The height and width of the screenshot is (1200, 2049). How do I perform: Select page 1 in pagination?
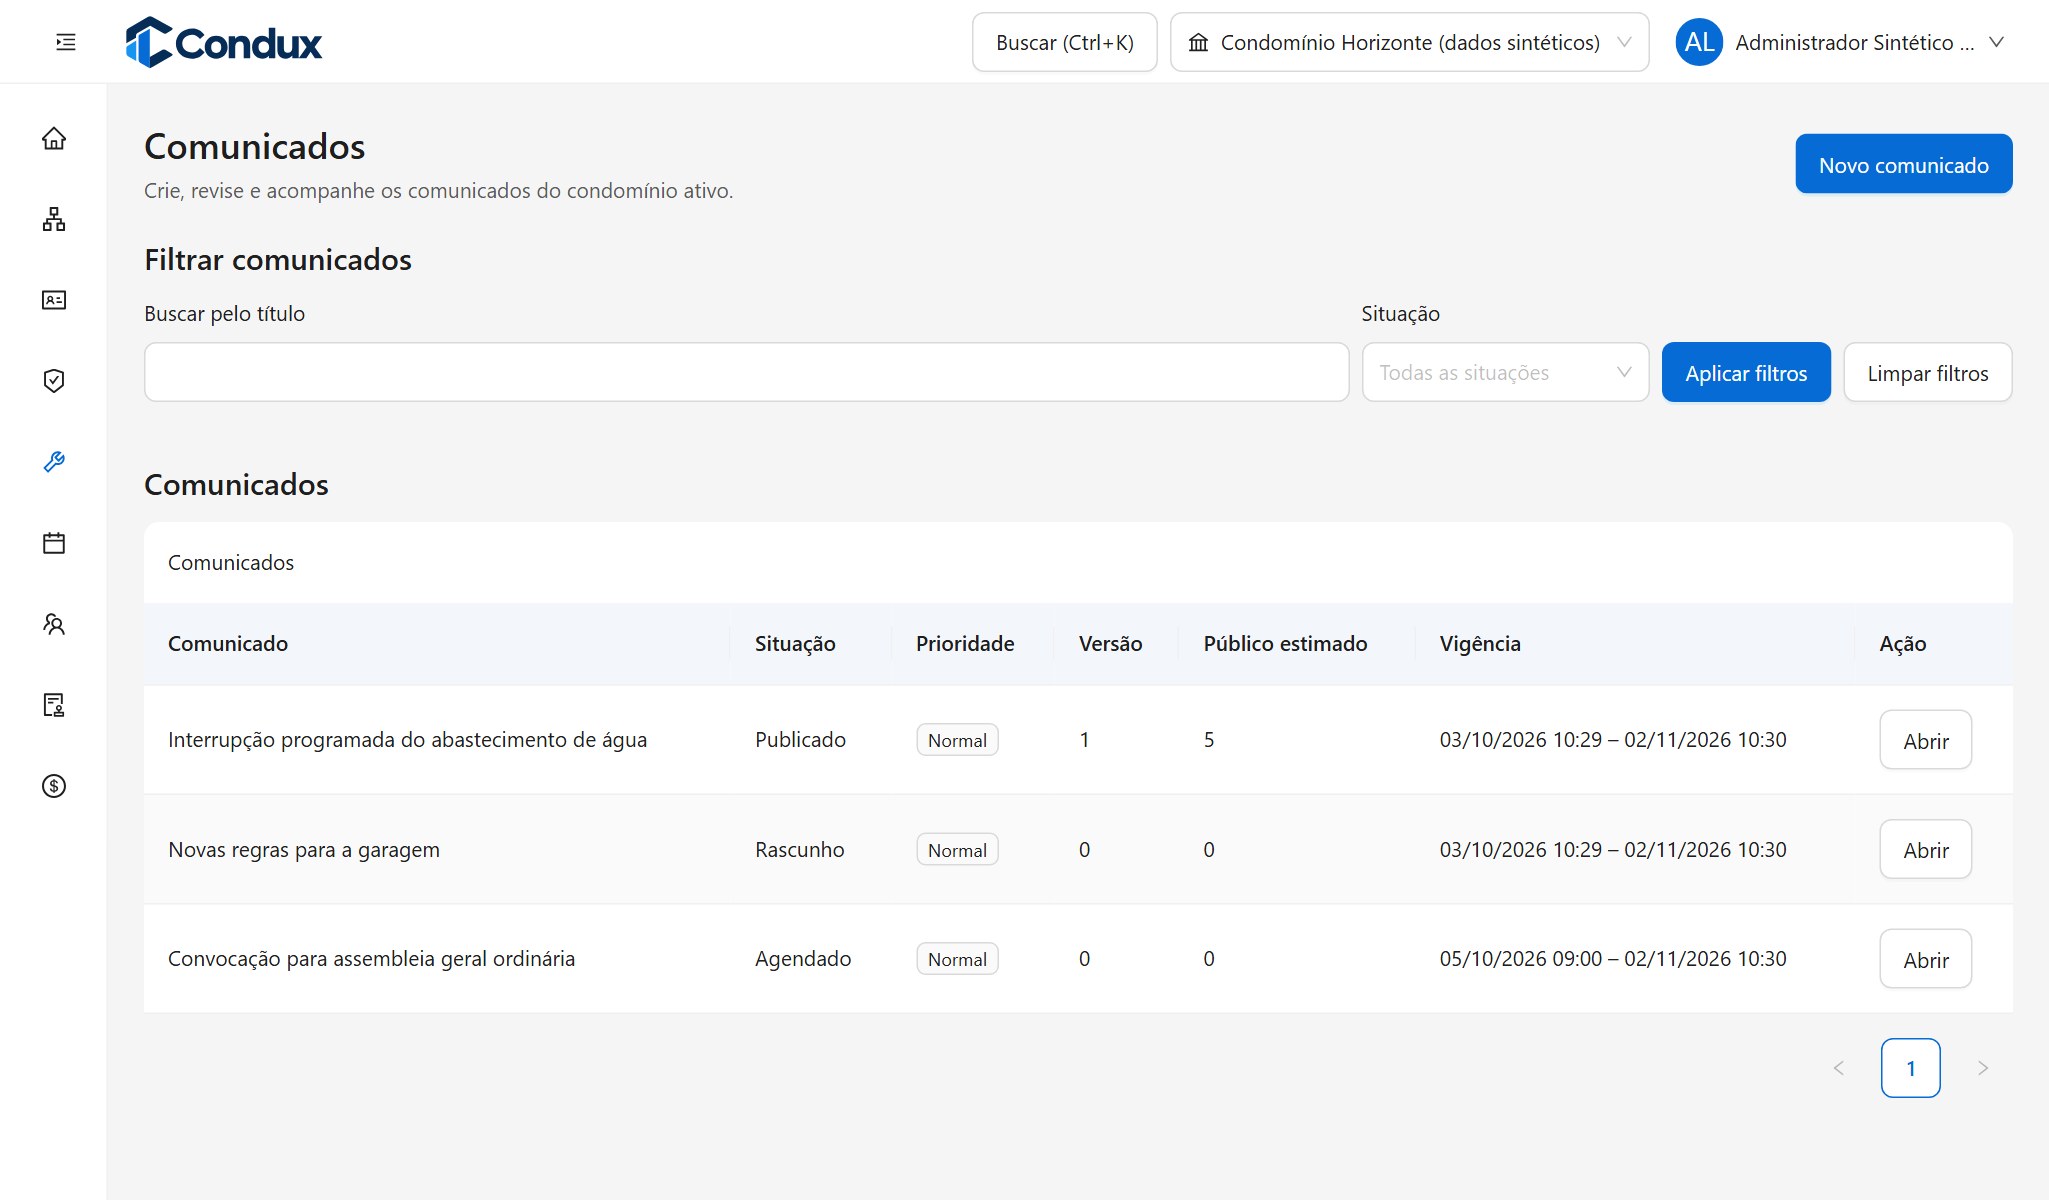1910,1068
